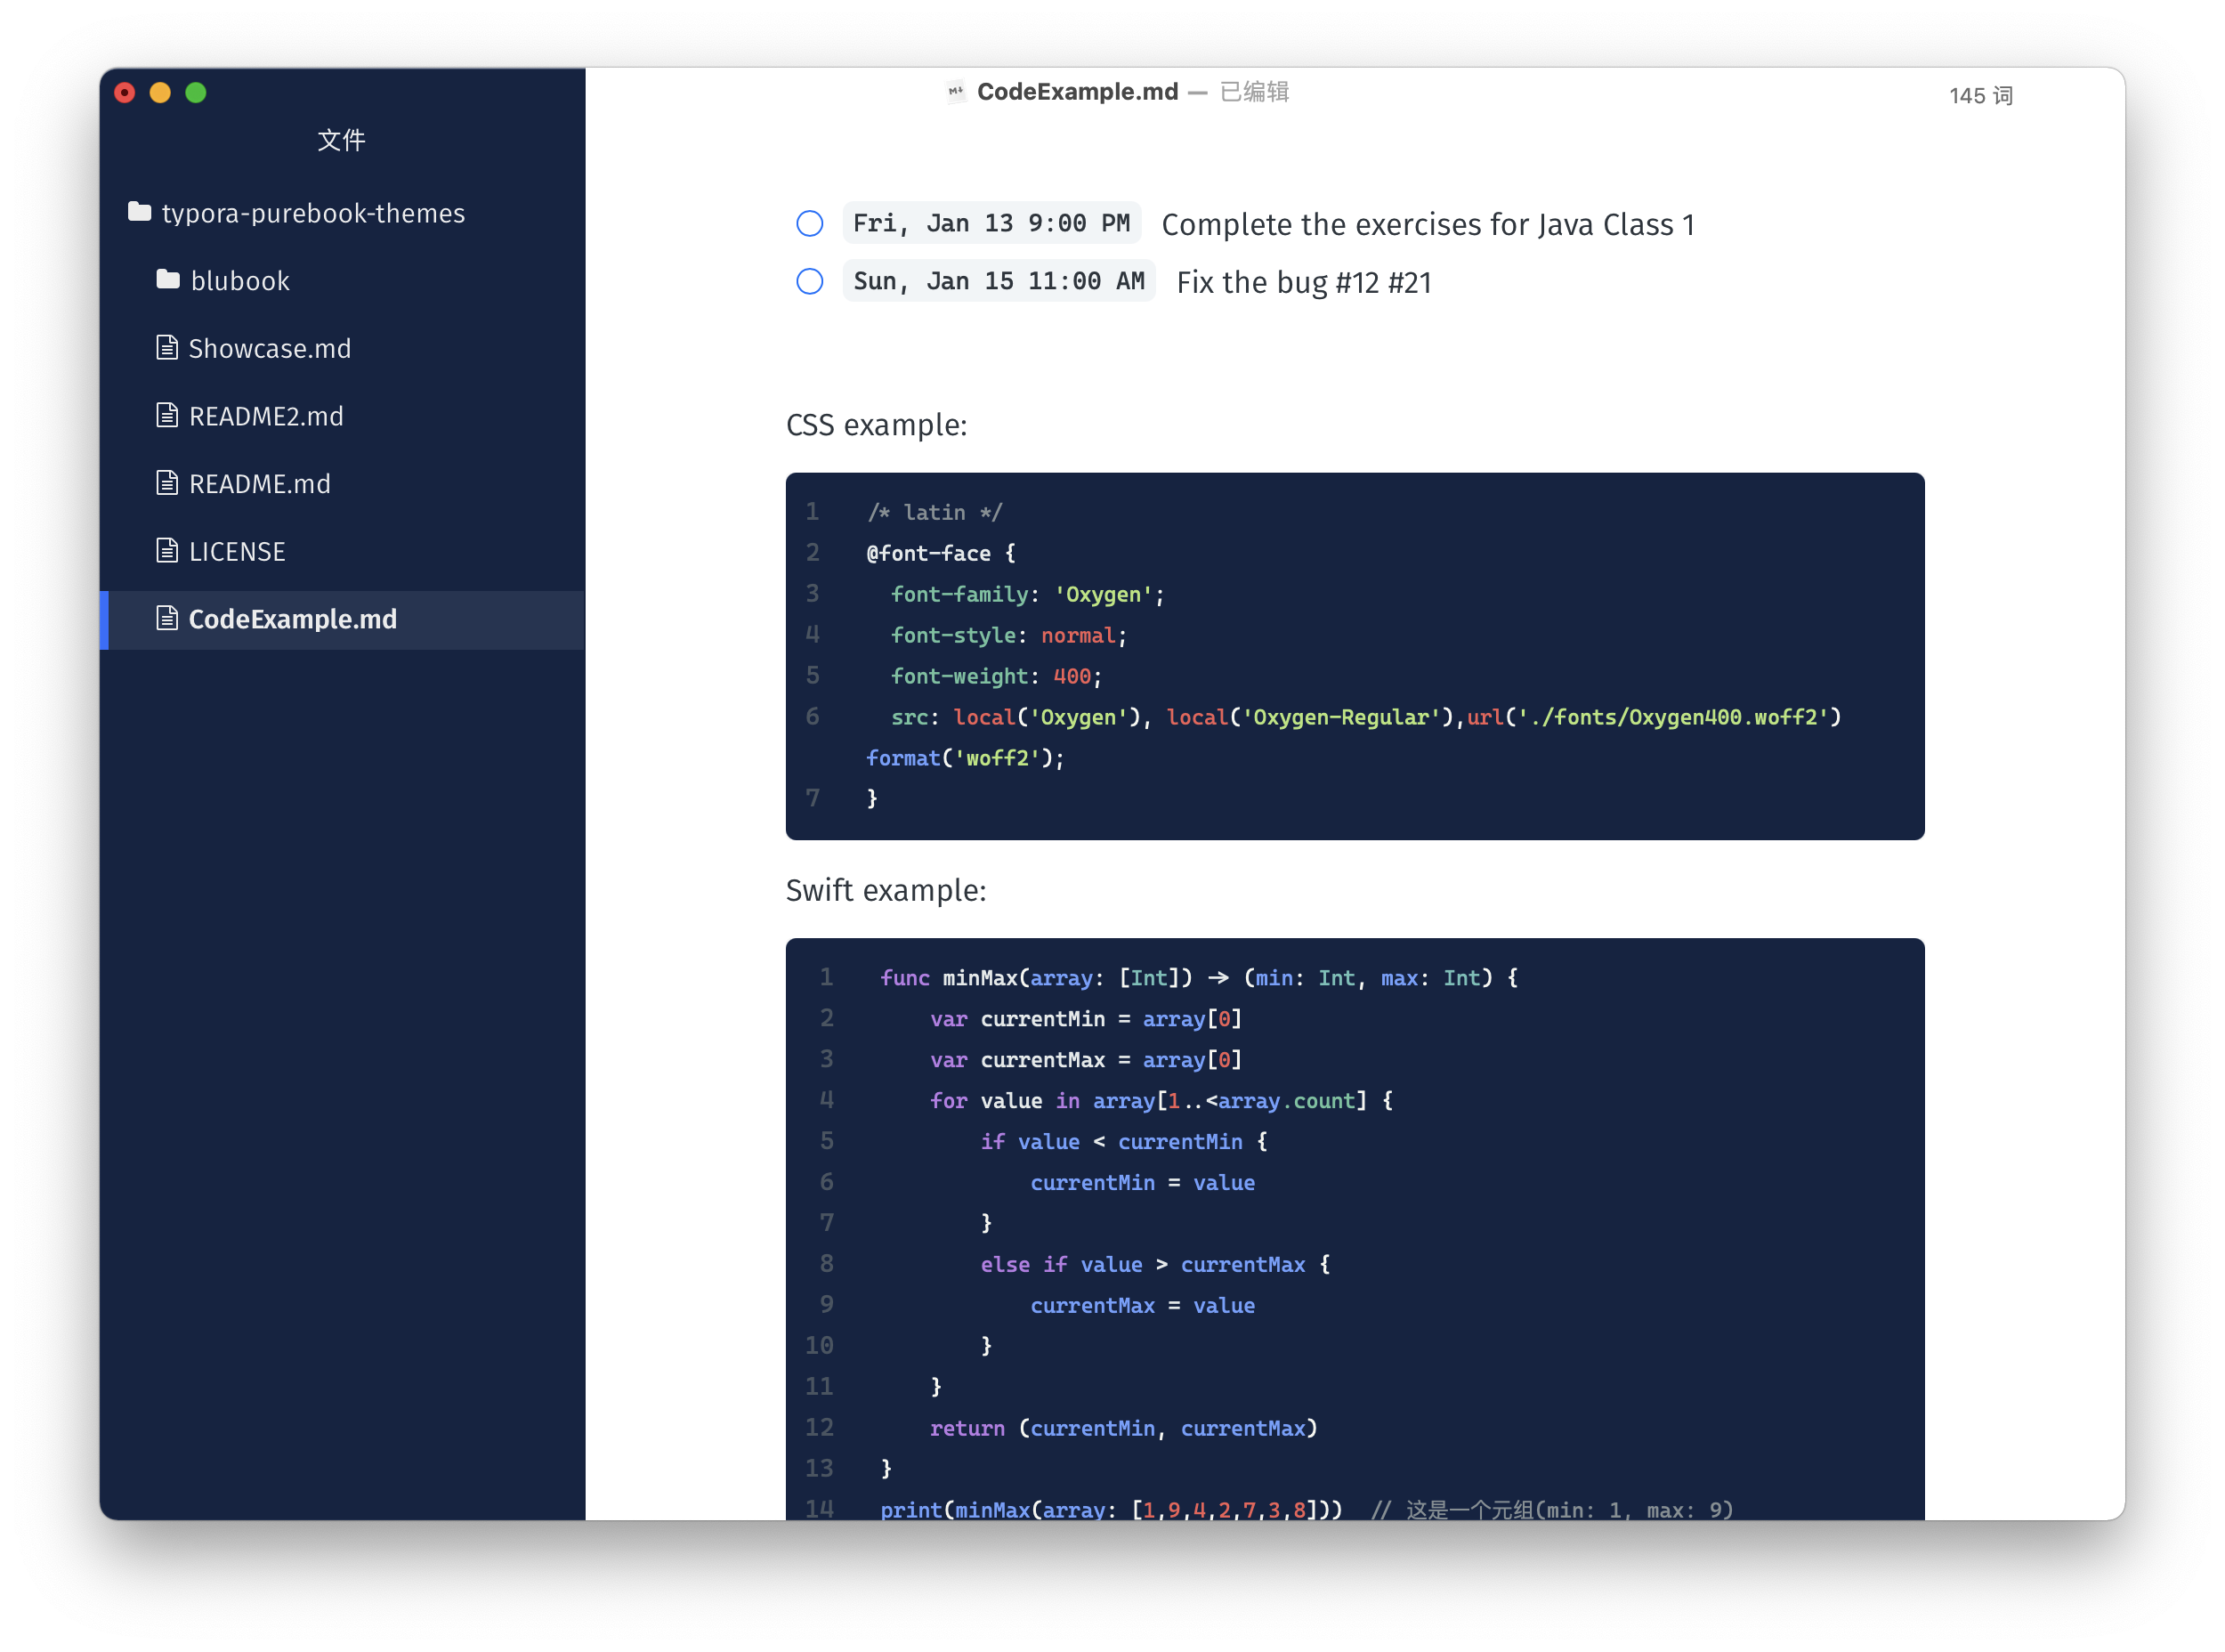
Task: Click the README2.md document icon
Action: 167,415
